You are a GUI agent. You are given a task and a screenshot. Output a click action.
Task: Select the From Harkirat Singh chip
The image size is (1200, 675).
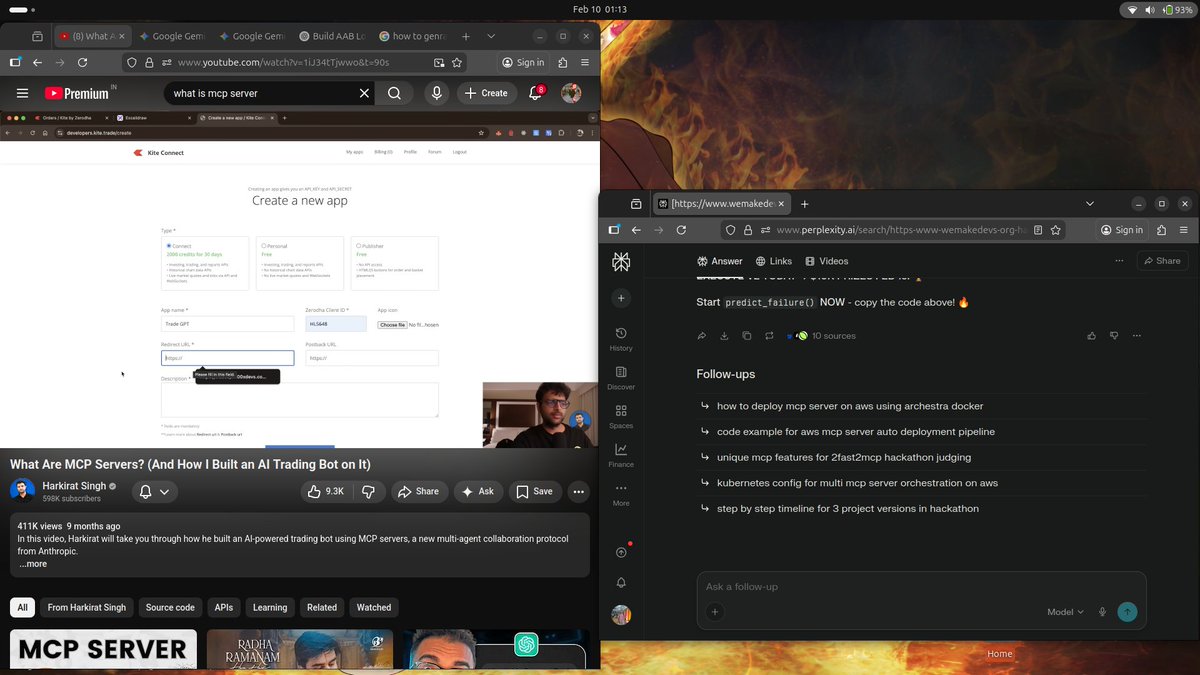pos(87,607)
